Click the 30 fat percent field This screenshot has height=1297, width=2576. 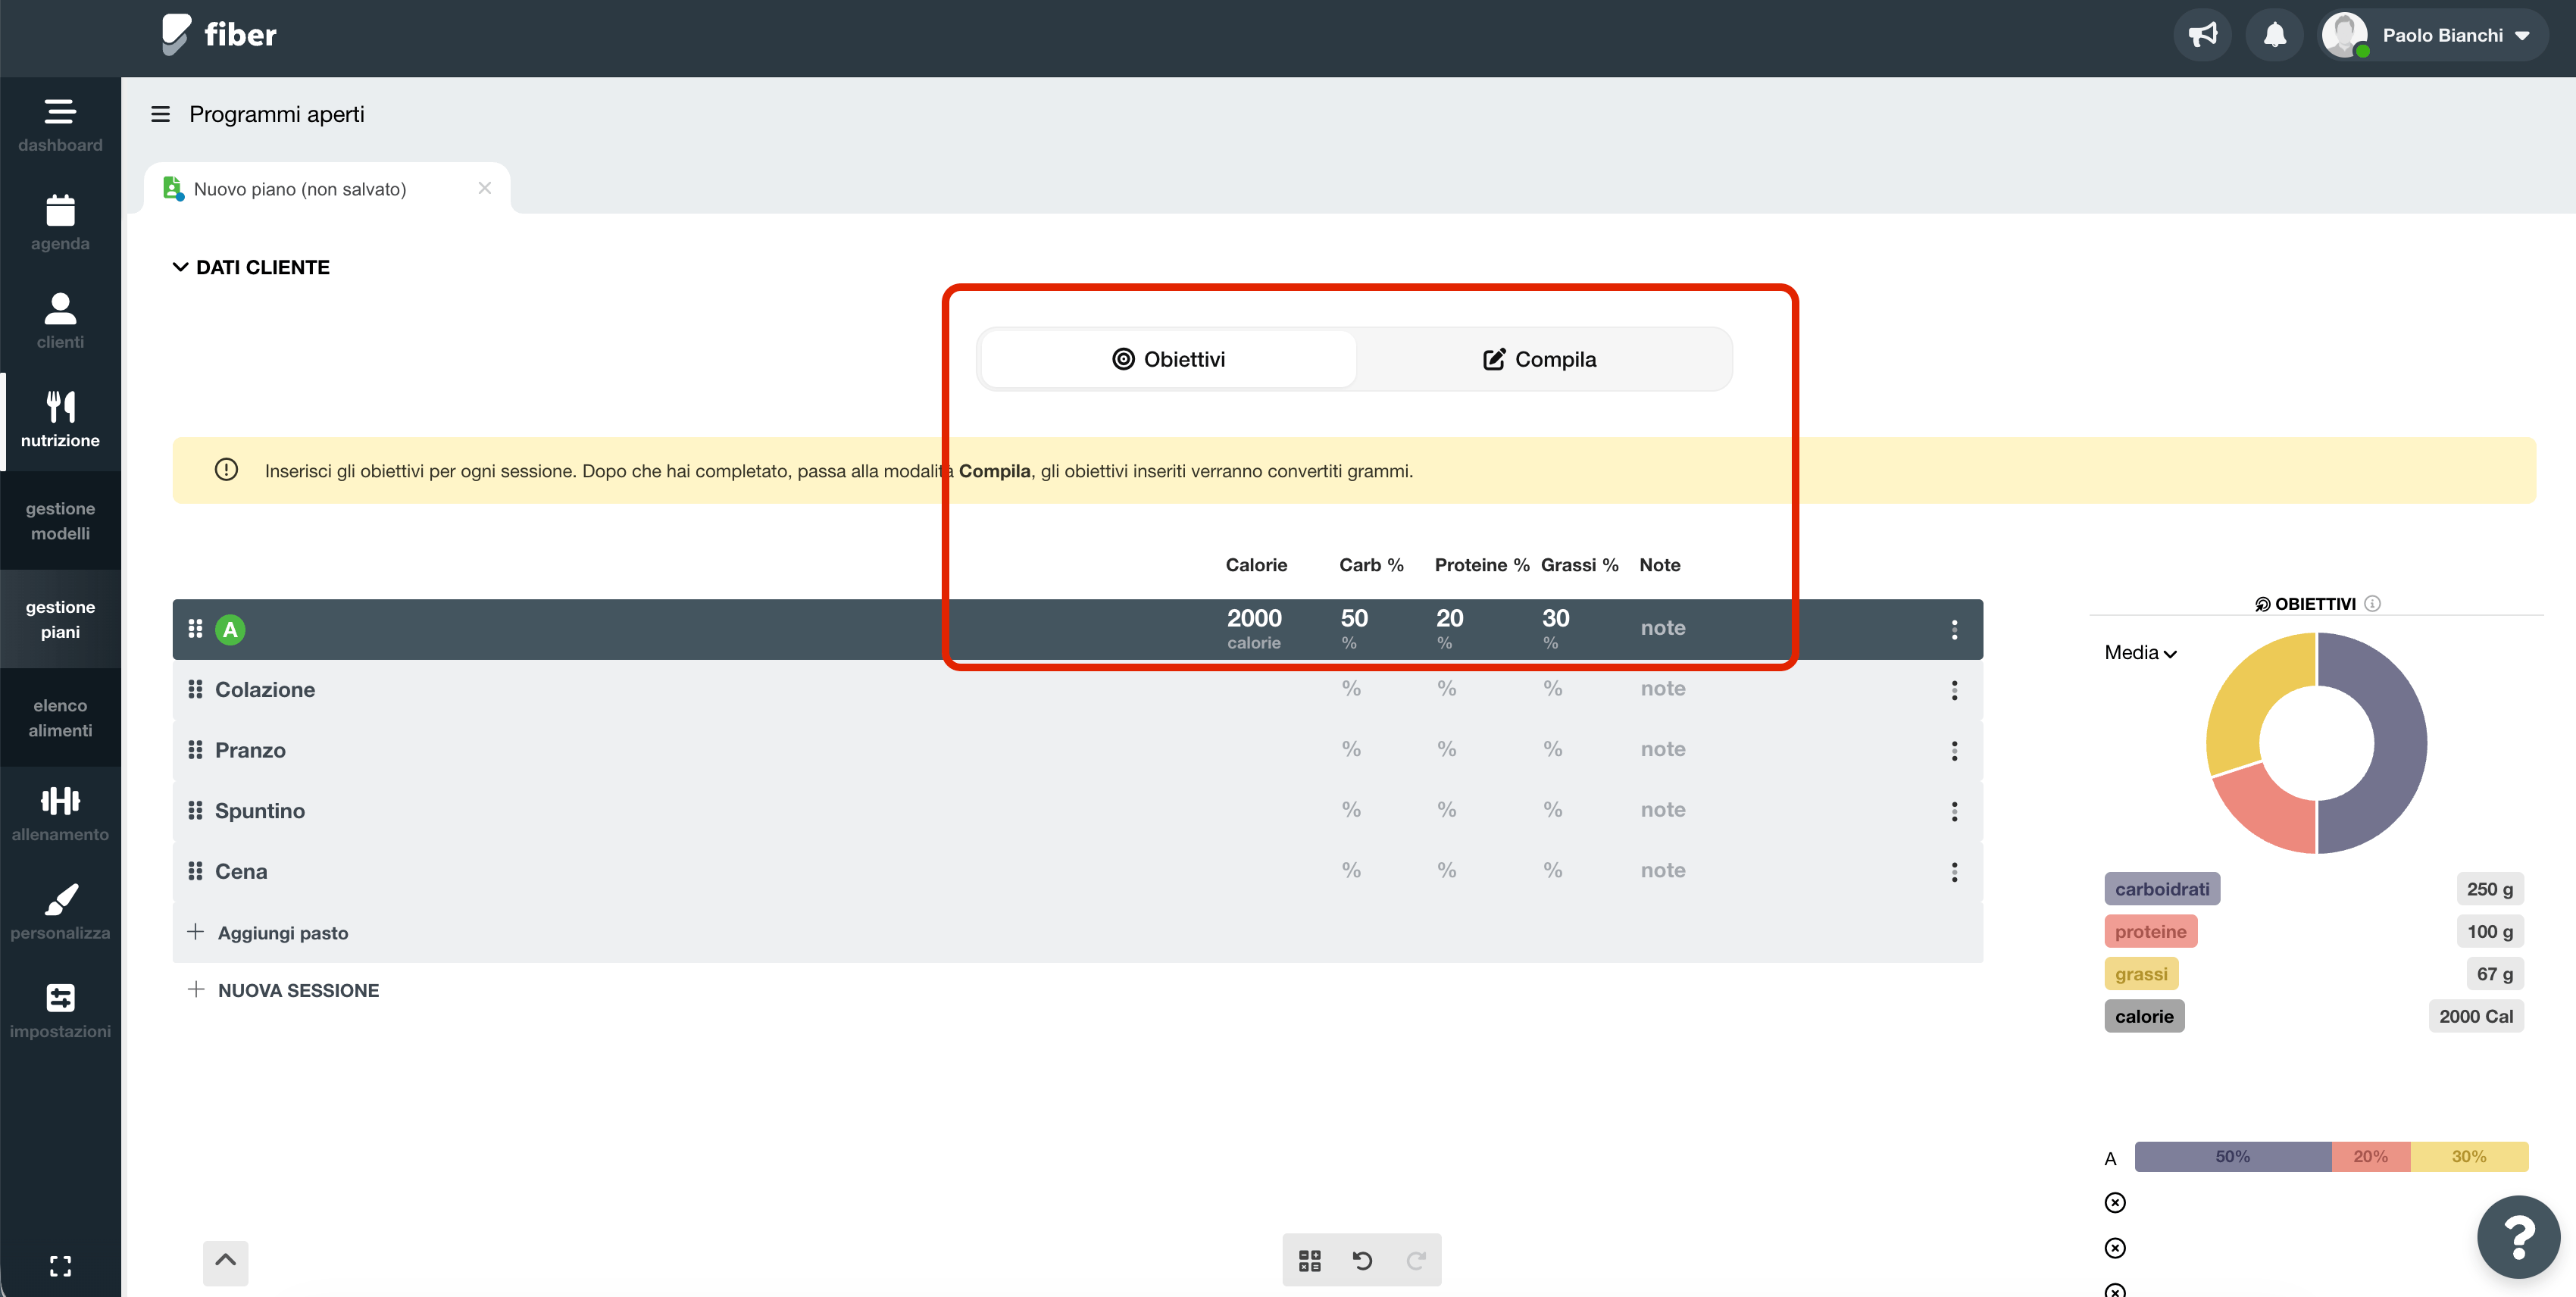click(1555, 628)
